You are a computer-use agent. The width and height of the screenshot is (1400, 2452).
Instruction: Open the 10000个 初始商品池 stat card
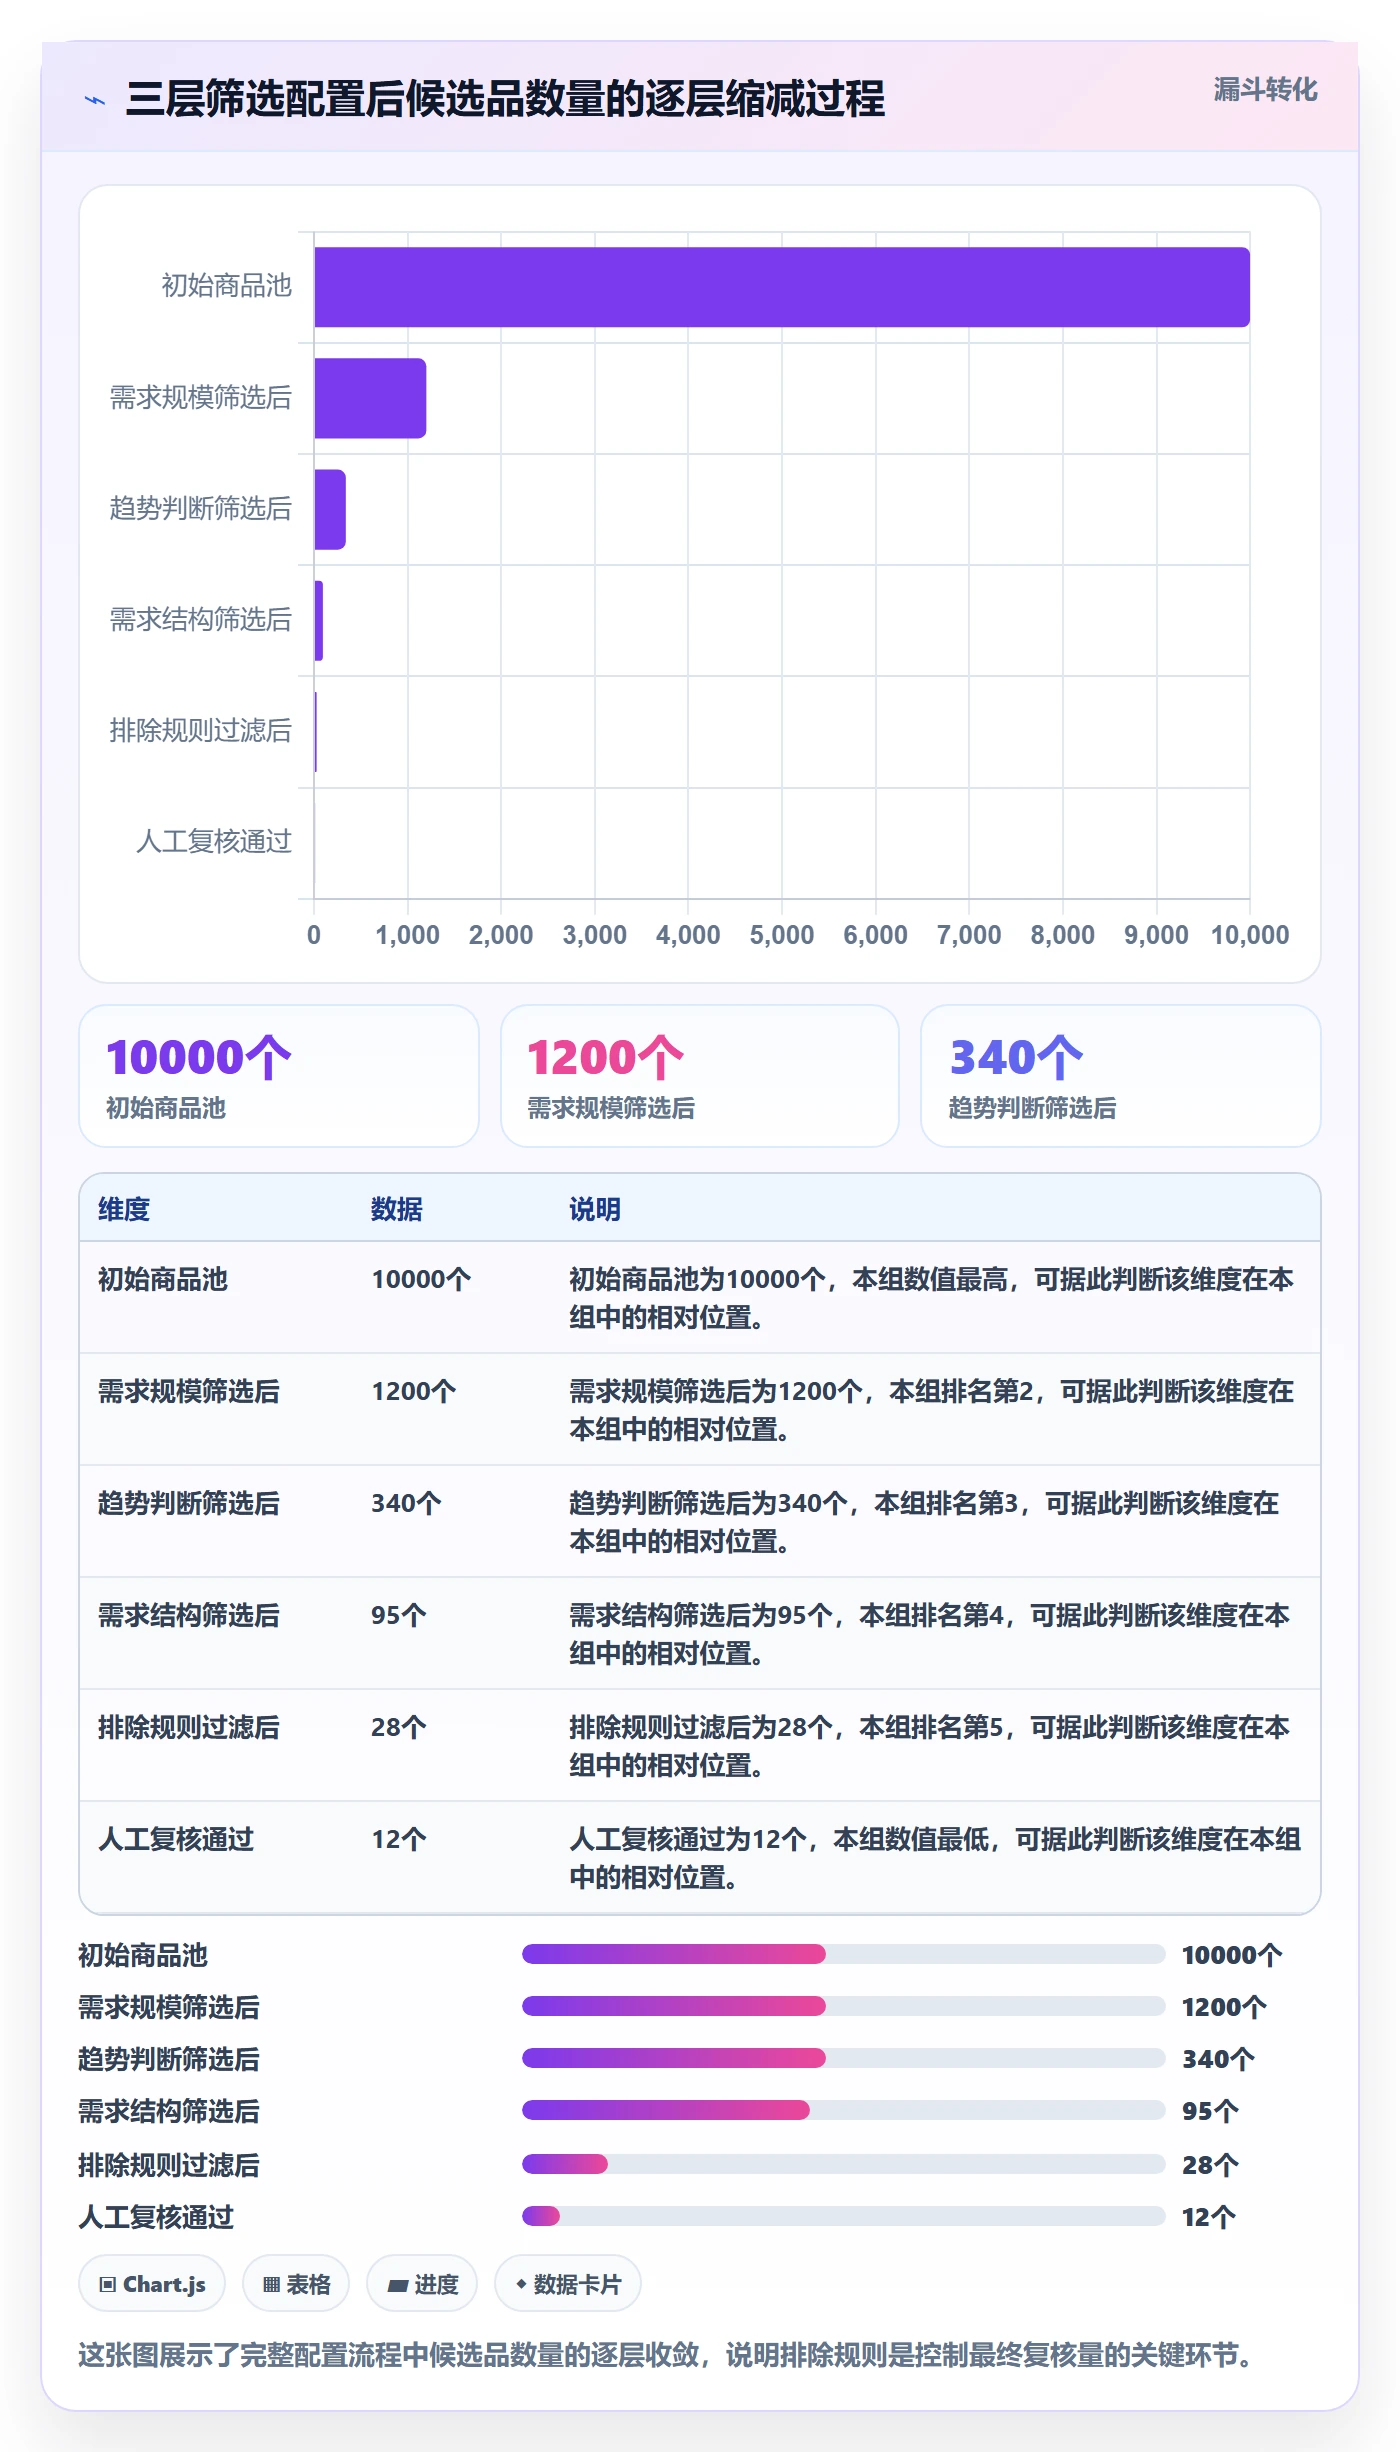click(279, 1076)
